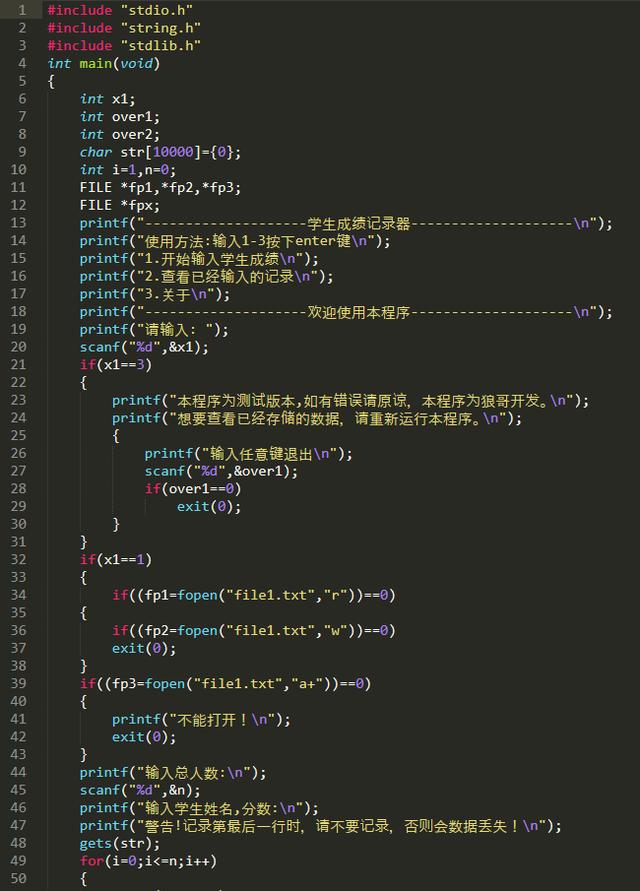Click line number 21 in gutter
Viewport: 640px width, 891px height.
18,364
